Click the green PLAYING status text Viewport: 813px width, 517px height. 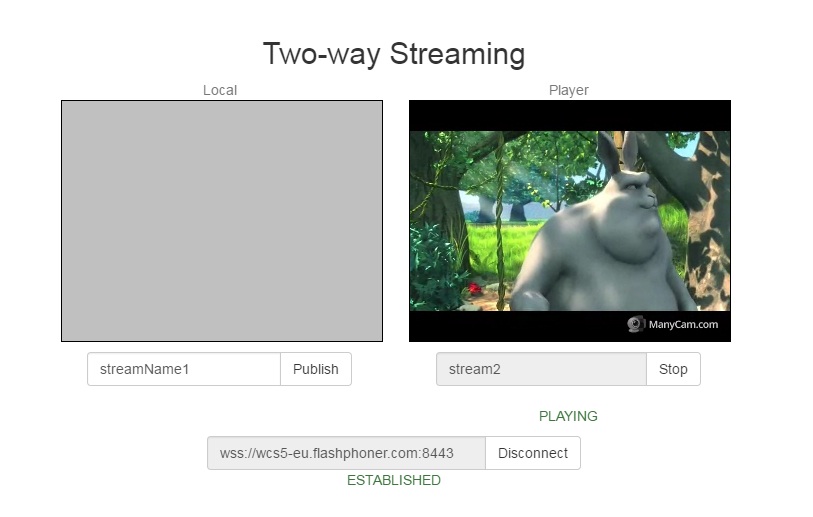pyautogui.click(x=568, y=416)
